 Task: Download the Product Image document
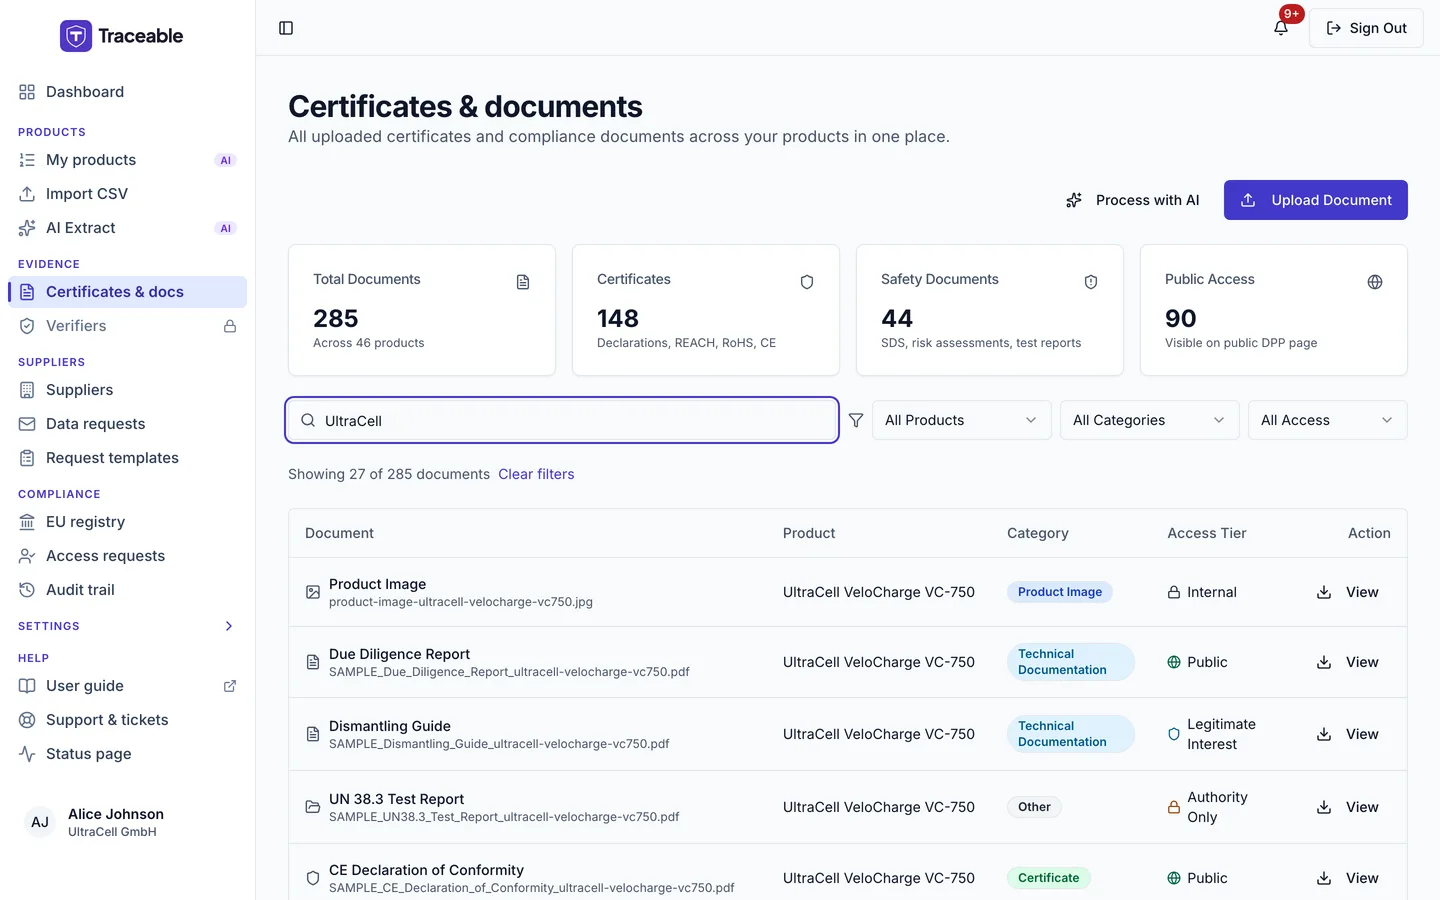[1324, 592]
